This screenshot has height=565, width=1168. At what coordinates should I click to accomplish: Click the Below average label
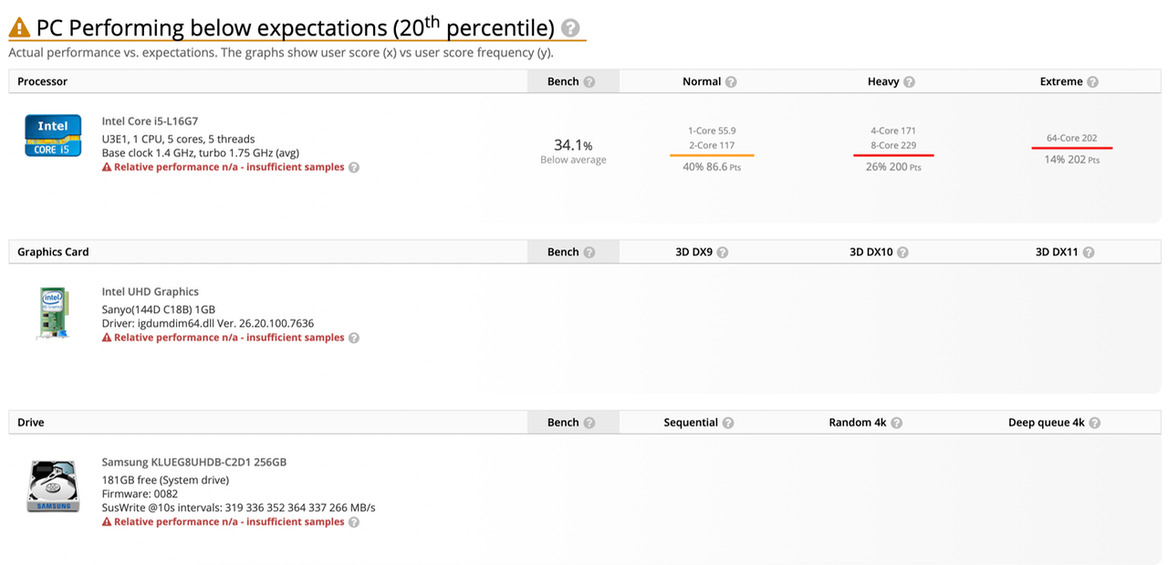click(x=573, y=160)
